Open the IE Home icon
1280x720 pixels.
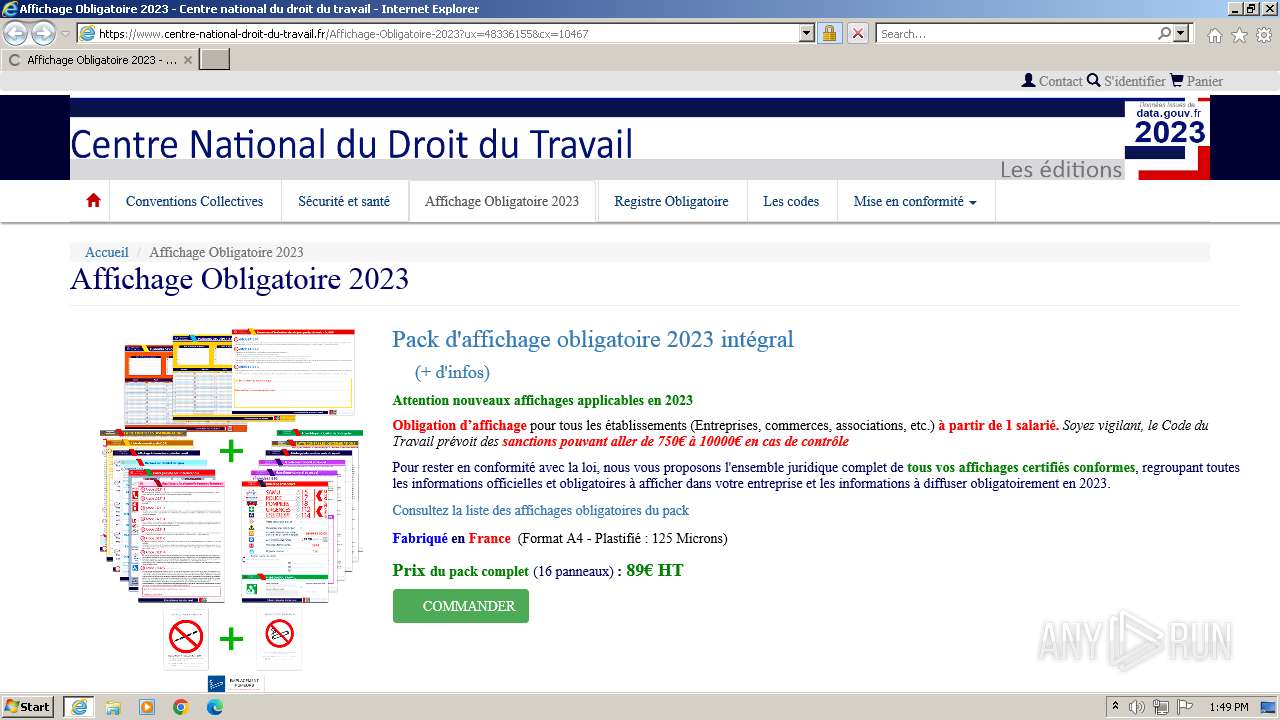[1214, 35]
